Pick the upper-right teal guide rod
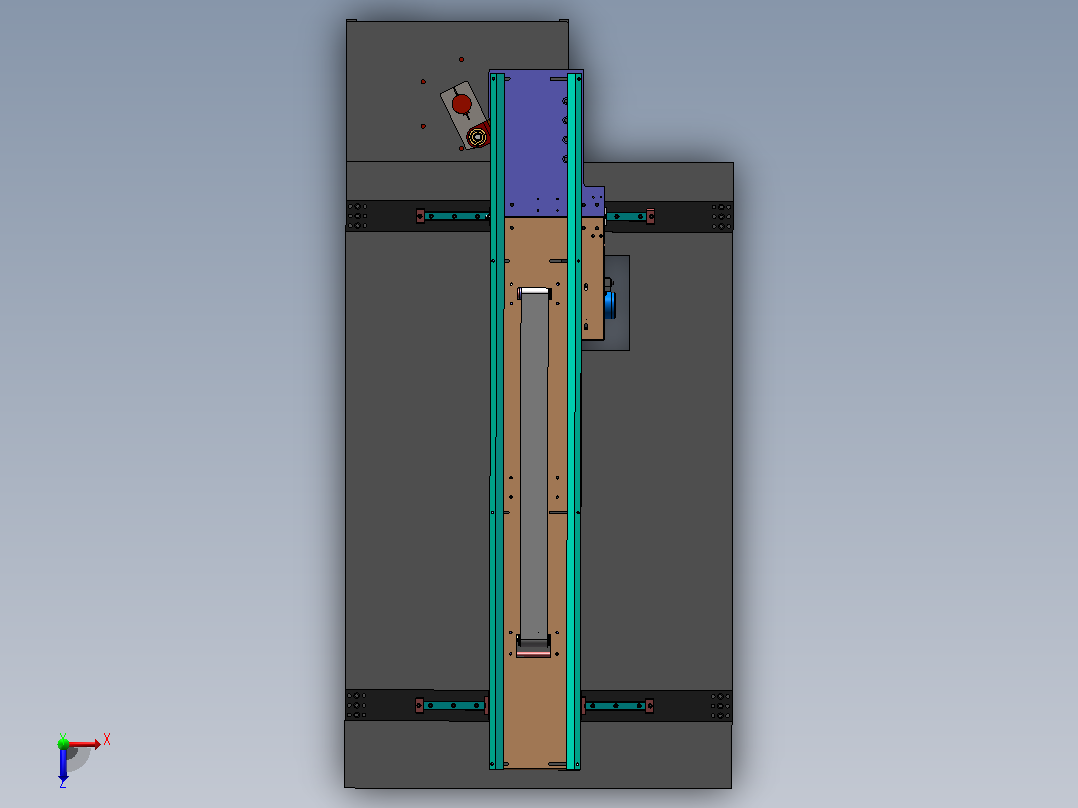 click(630, 217)
